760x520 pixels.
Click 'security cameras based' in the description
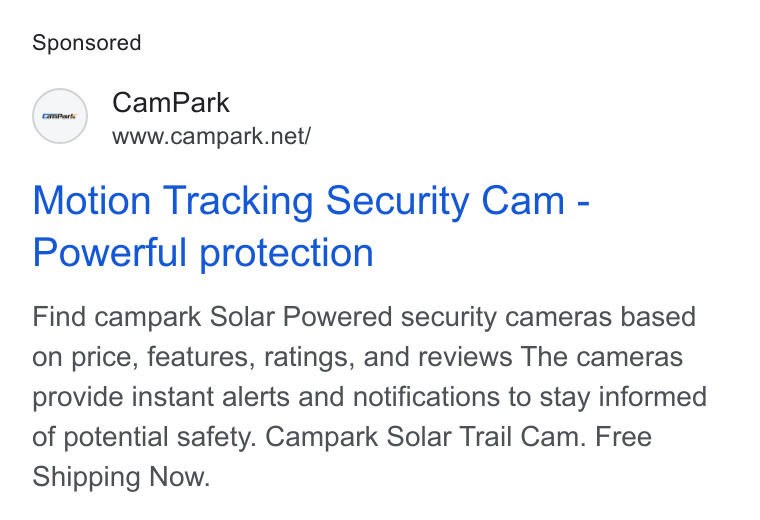pyautogui.click(x=548, y=317)
